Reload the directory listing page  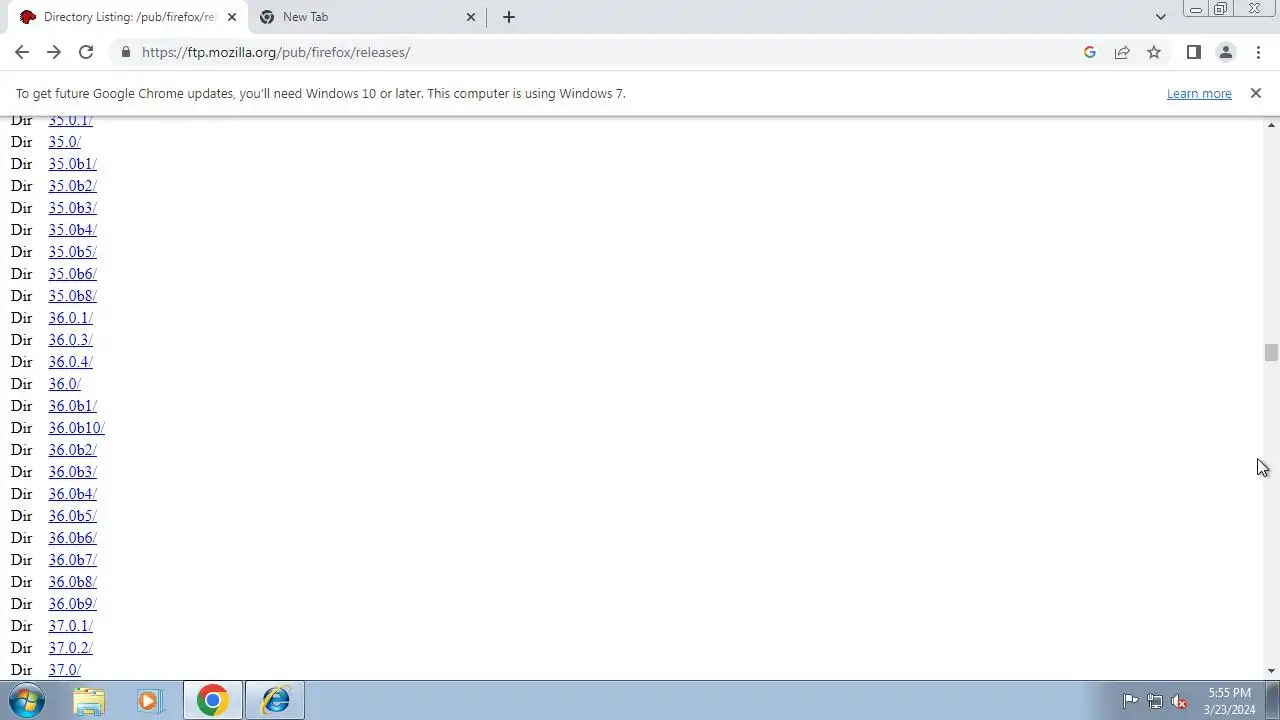[x=86, y=52]
